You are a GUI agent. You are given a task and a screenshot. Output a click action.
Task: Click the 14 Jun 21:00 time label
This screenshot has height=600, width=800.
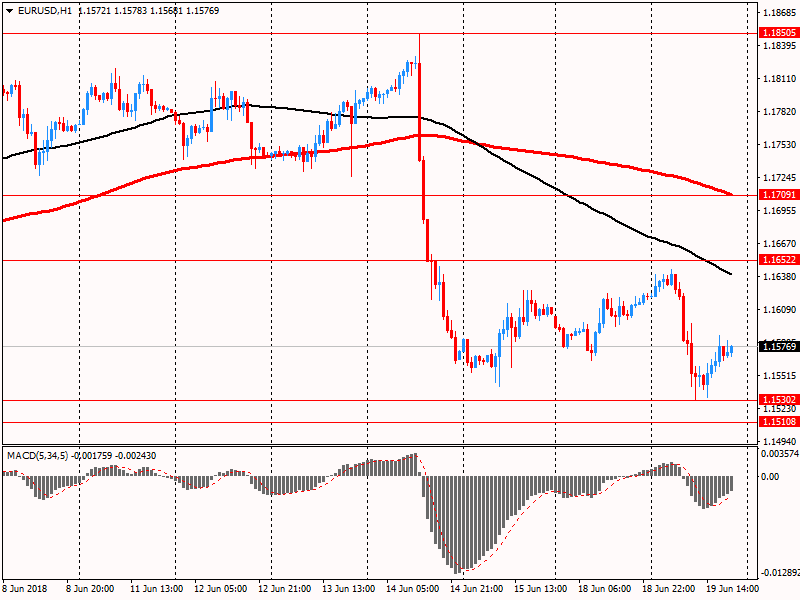click(x=476, y=588)
